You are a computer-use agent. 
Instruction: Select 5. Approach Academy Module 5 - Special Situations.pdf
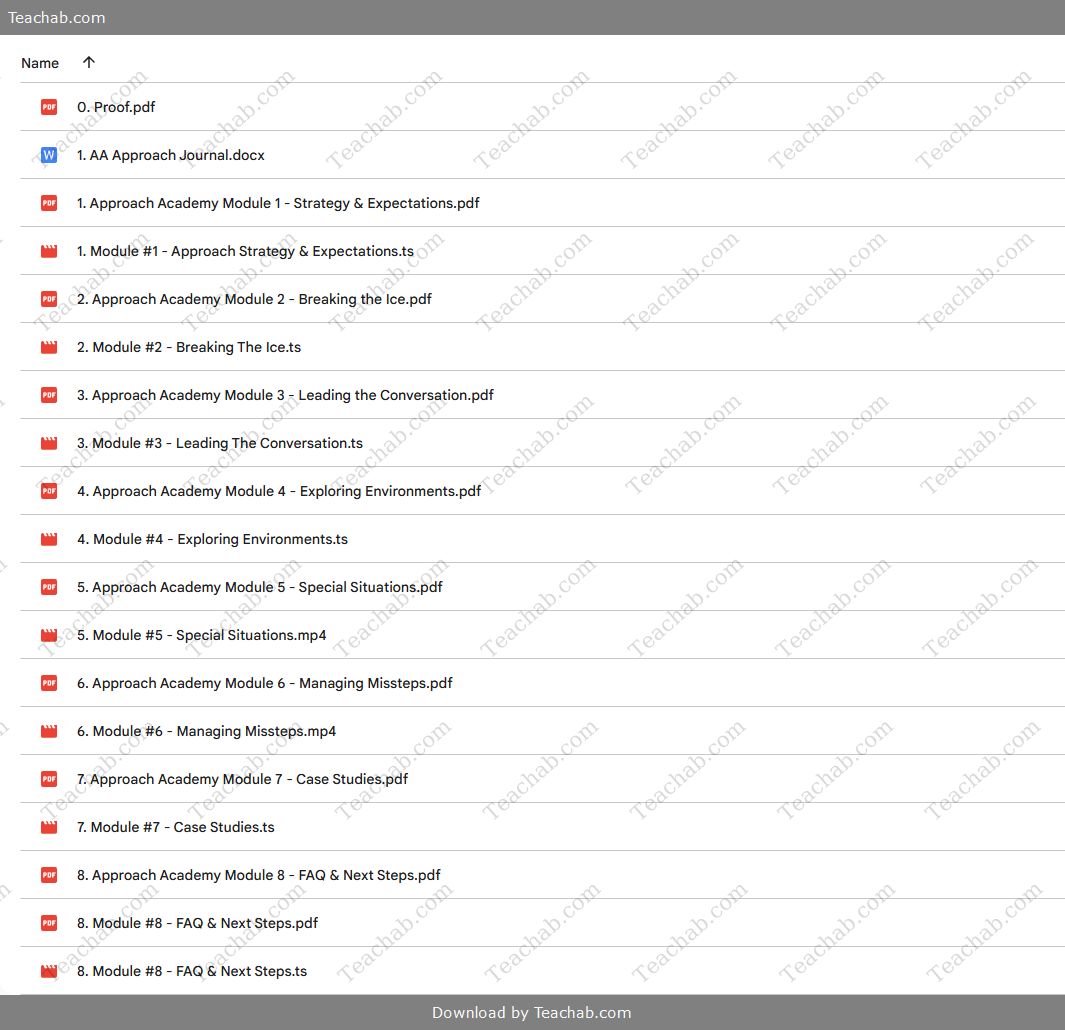[260, 587]
